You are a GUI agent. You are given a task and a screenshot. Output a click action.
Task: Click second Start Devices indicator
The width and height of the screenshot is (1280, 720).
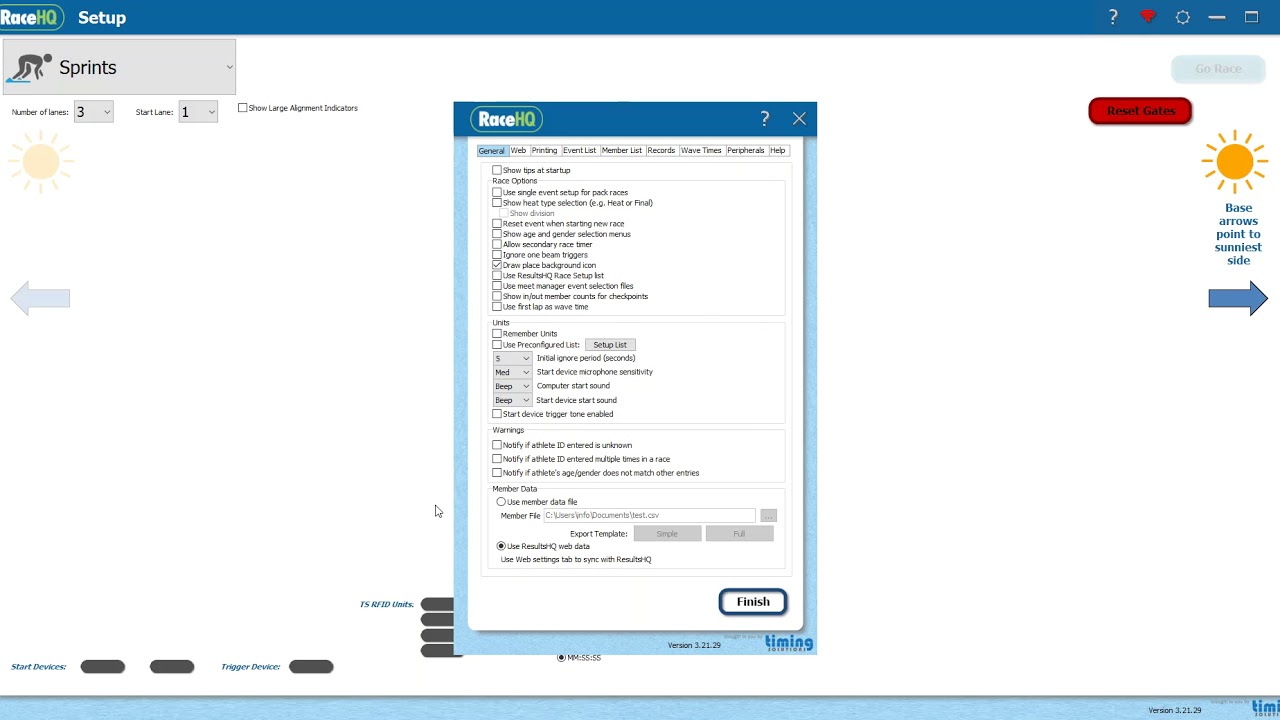[172, 666]
